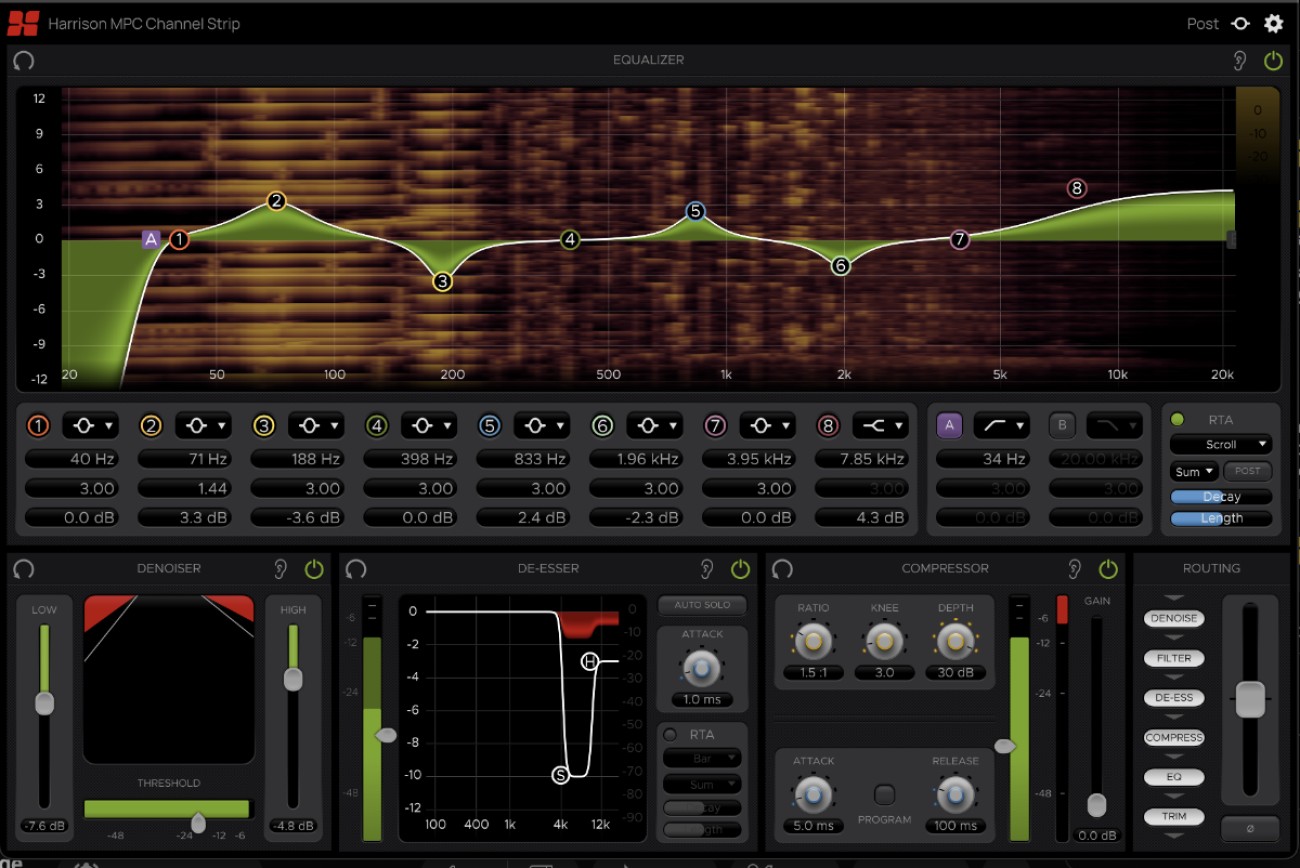Toggle the Decay switch in the RTA panel
Image resolution: width=1300 pixels, height=868 pixels.
click(1220, 496)
